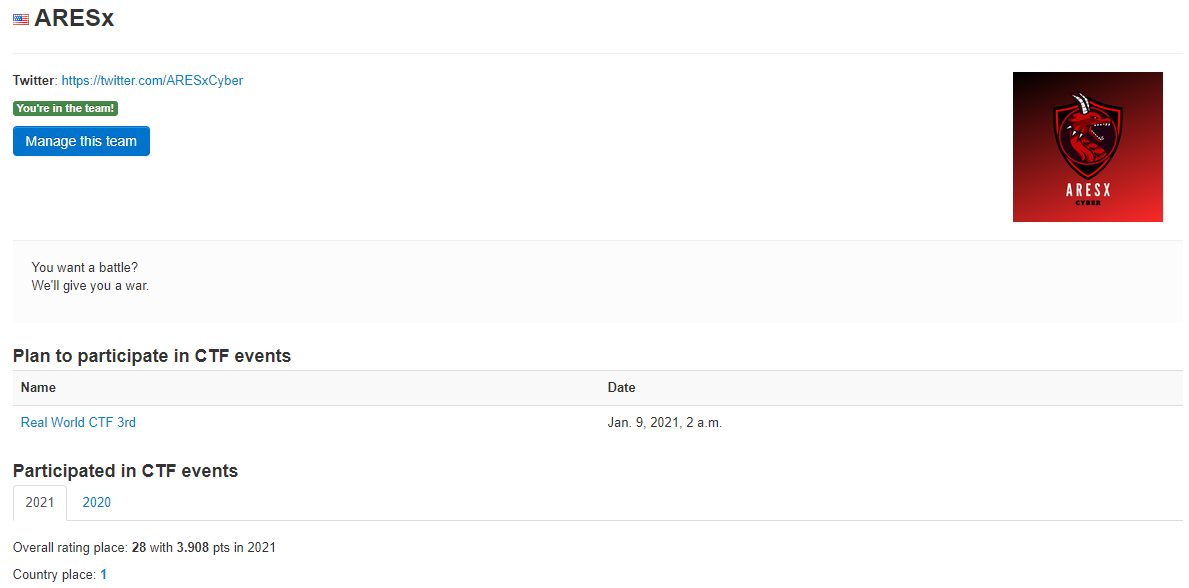This screenshot has width=1189, height=588.
Task: Click the Jan. 9, 2021 date cell
Action: (x=664, y=423)
